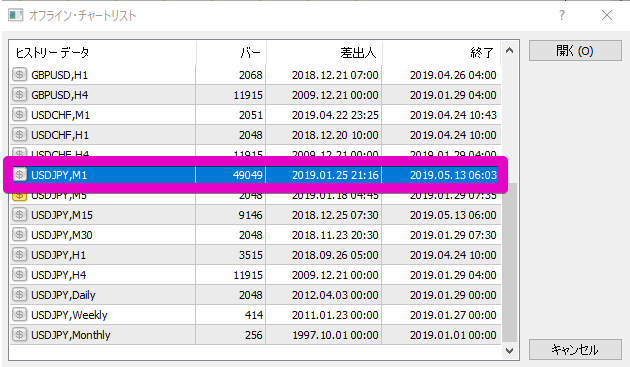This screenshot has width=630, height=367.
Task: Select the USDJPY,Weekly row
Action: (256, 315)
